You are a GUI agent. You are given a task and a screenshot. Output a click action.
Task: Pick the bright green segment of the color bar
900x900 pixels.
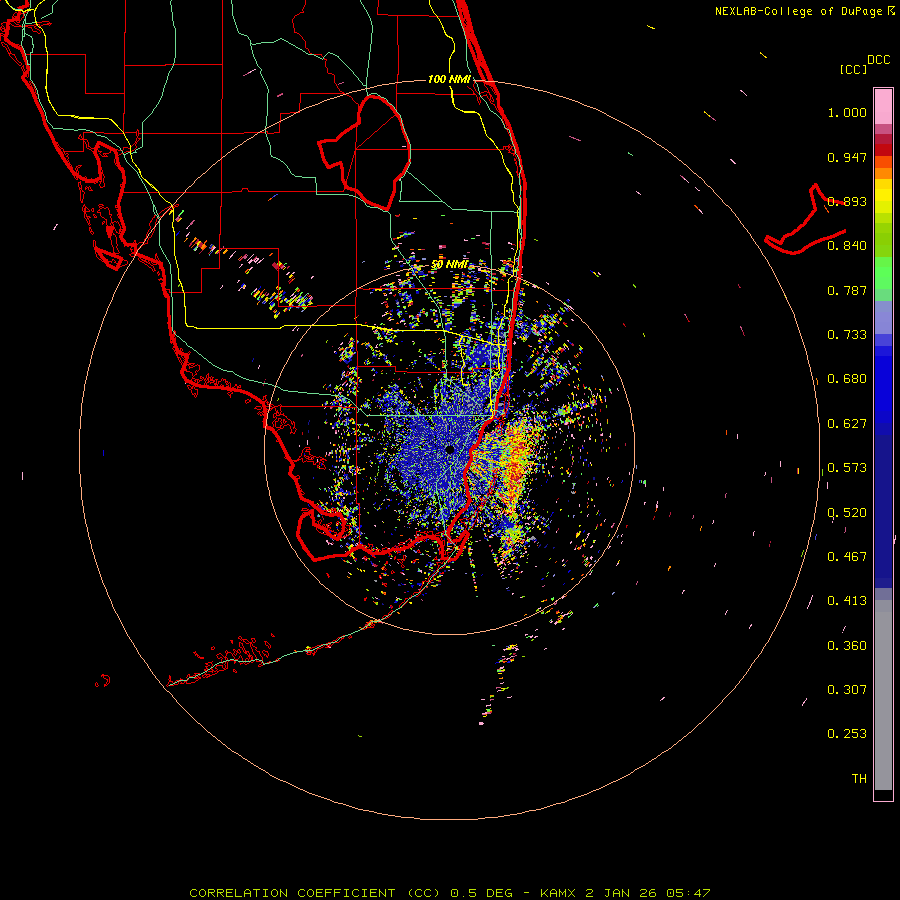[883, 273]
